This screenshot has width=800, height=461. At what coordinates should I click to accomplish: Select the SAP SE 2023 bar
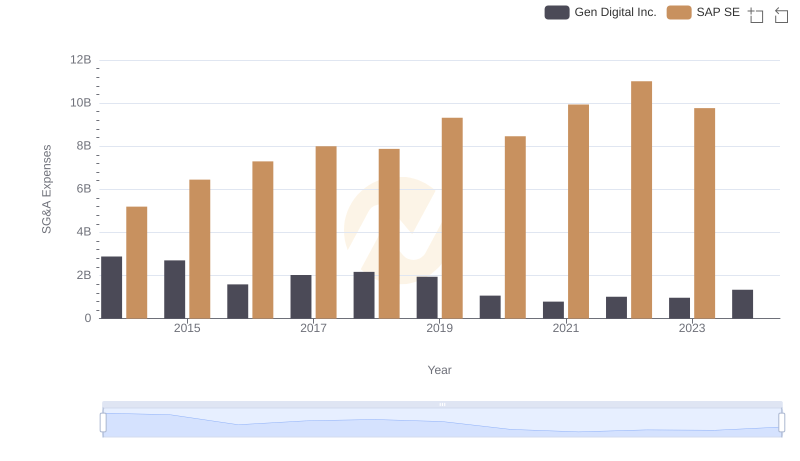[705, 213]
